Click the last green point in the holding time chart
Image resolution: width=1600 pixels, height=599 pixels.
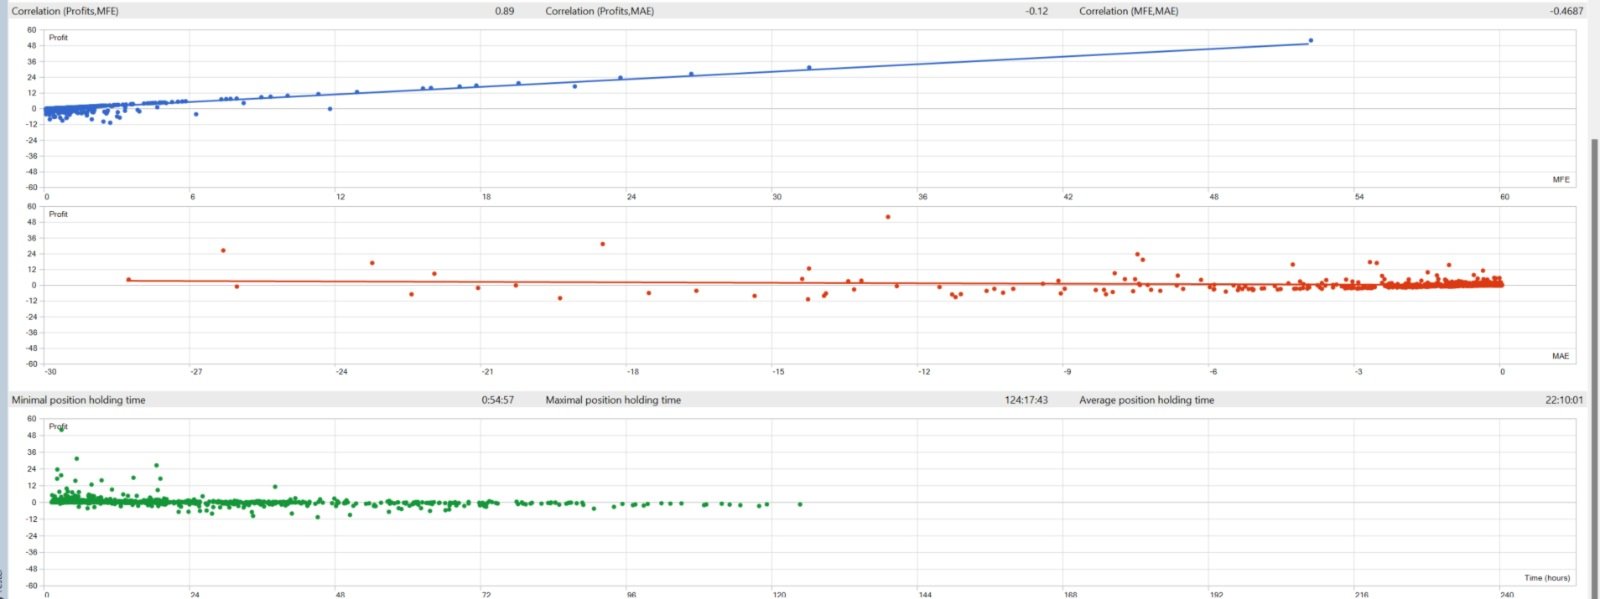pos(800,504)
